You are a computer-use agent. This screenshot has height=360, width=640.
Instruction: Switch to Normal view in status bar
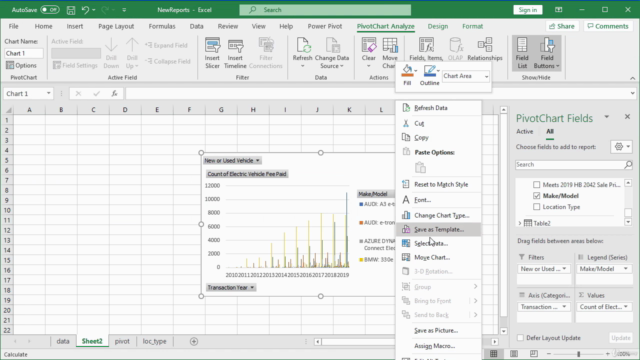(x=493, y=353)
